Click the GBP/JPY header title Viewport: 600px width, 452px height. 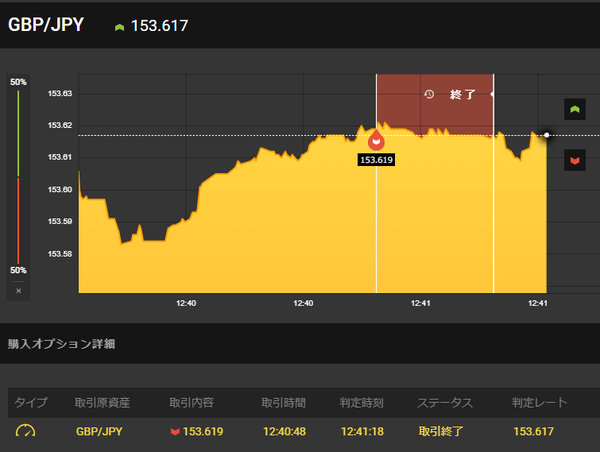click(x=46, y=25)
